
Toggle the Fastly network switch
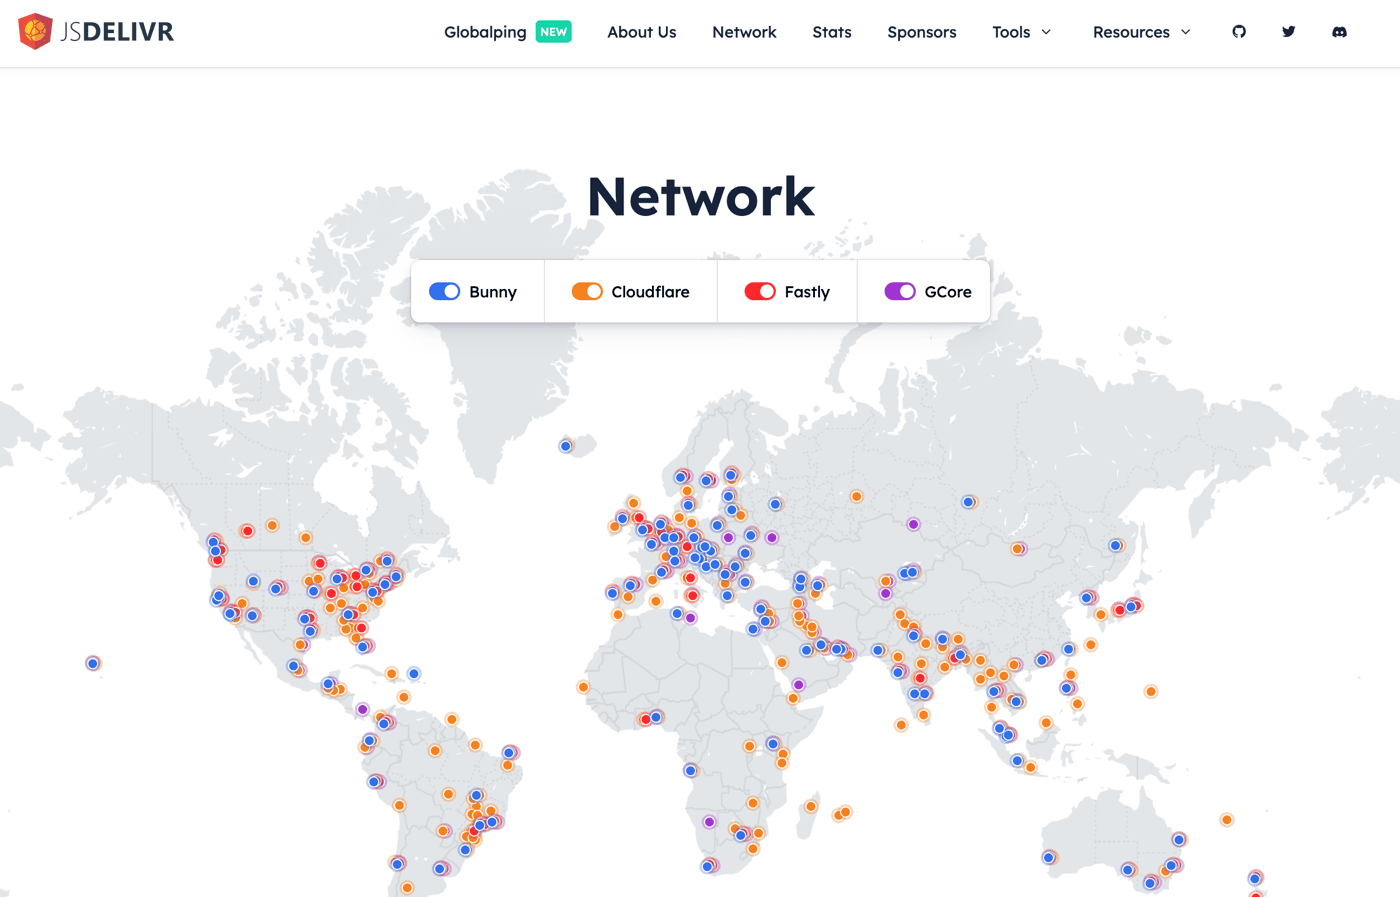click(760, 291)
